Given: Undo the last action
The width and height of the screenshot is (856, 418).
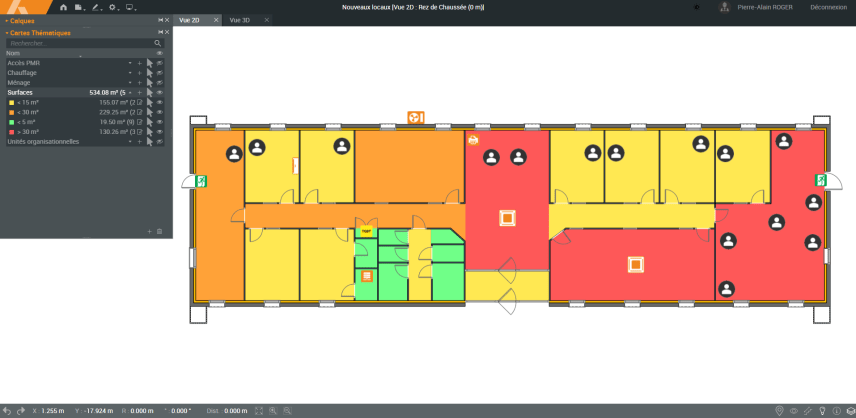Looking at the screenshot, I should click(8, 411).
